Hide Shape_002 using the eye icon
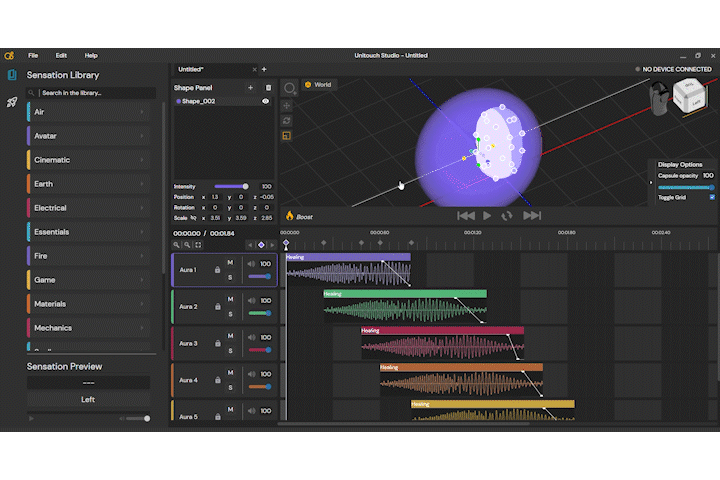The height and width of the screenshot is (480, 720). tap(265, 101)
